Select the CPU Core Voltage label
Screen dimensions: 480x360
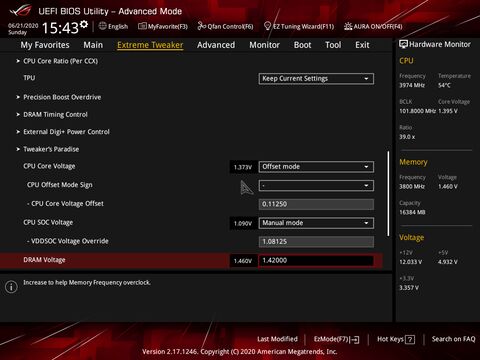pyautogui.click(x=49, y=166)
